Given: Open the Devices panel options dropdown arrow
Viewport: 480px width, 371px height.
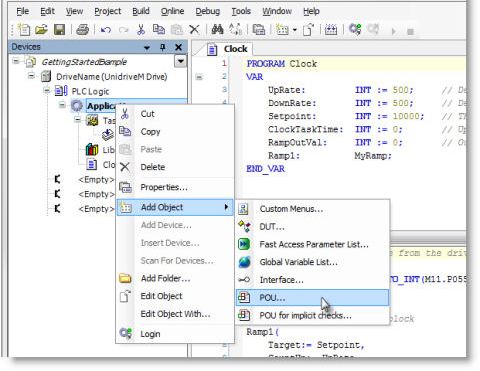Looking at the screenshot, I should point(147,48).
